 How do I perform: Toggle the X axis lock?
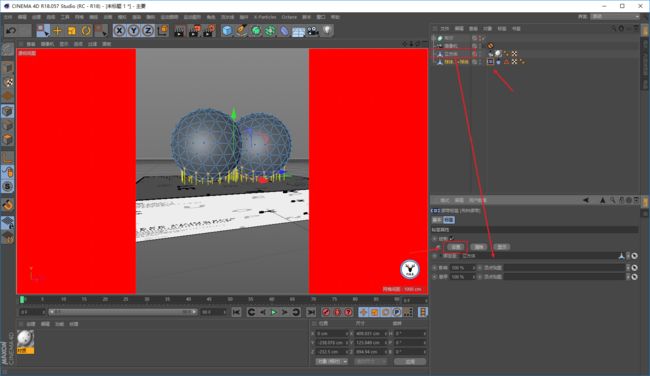click(119, 31)
